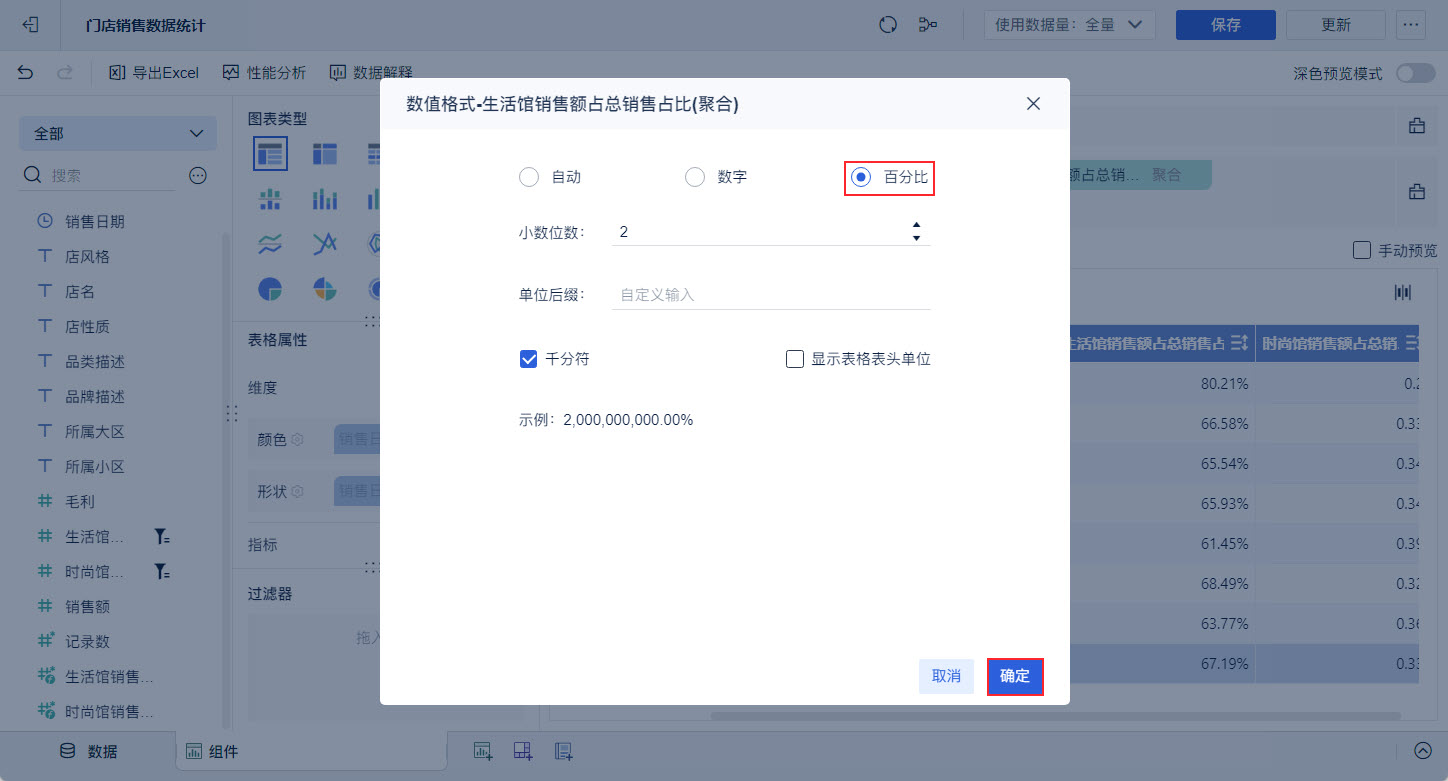
Task: Increase decimal places with the up arrow
Action: (x=916, y=225)
